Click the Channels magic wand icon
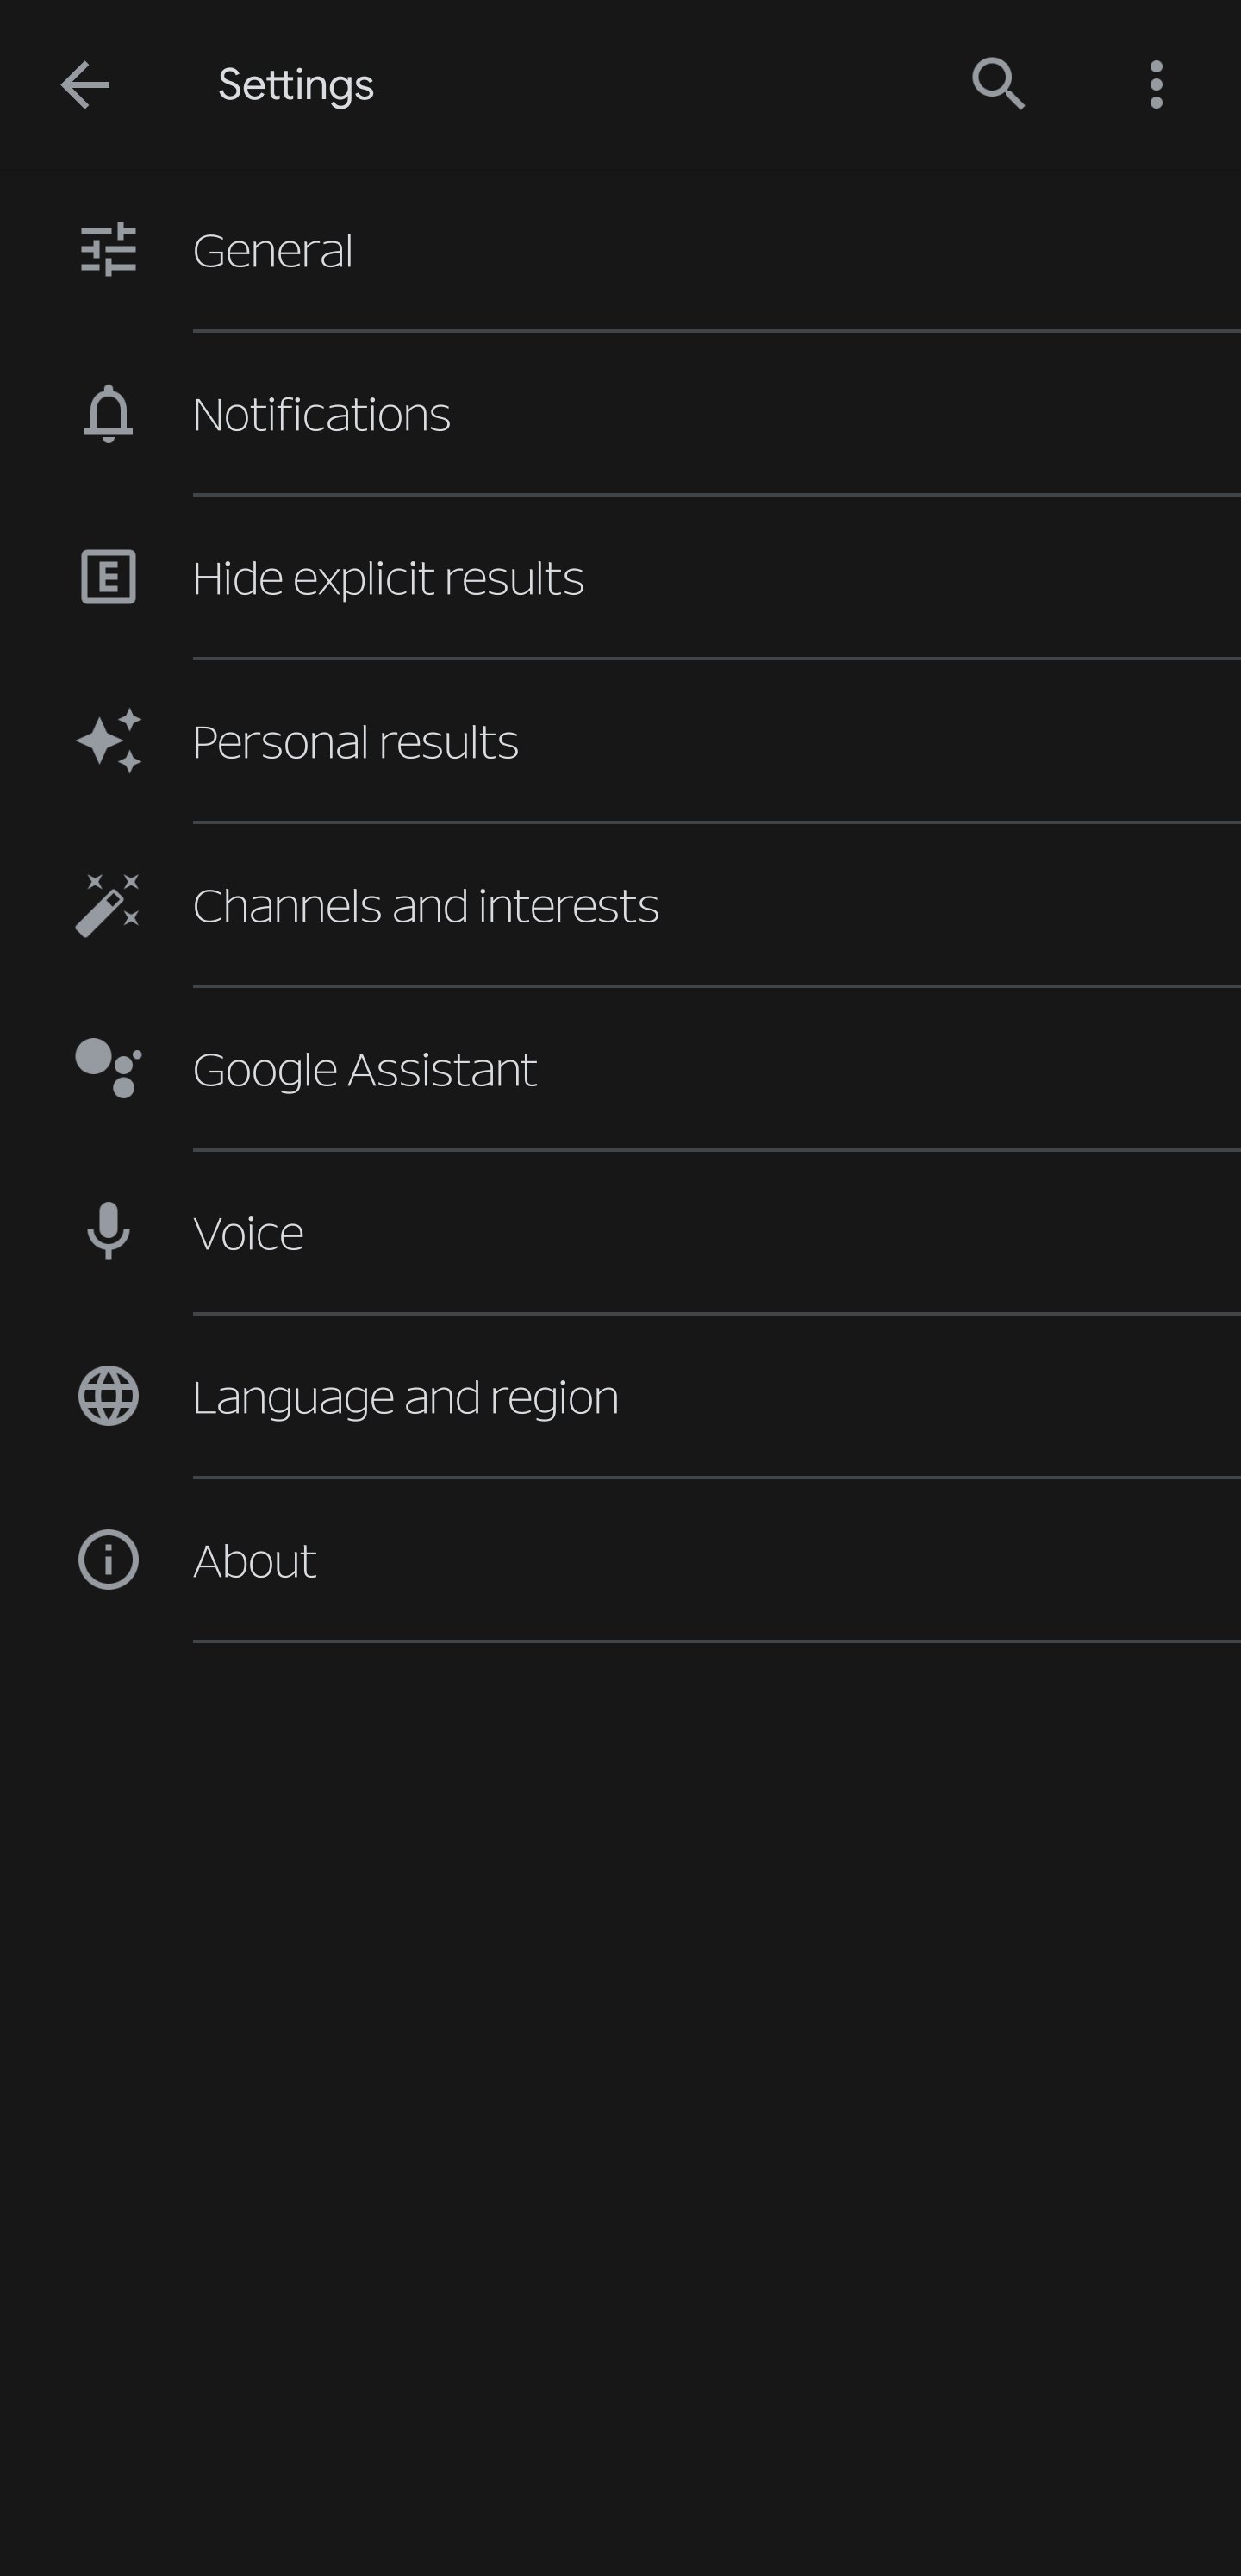 pyautogui.click(x=108, y=905)
